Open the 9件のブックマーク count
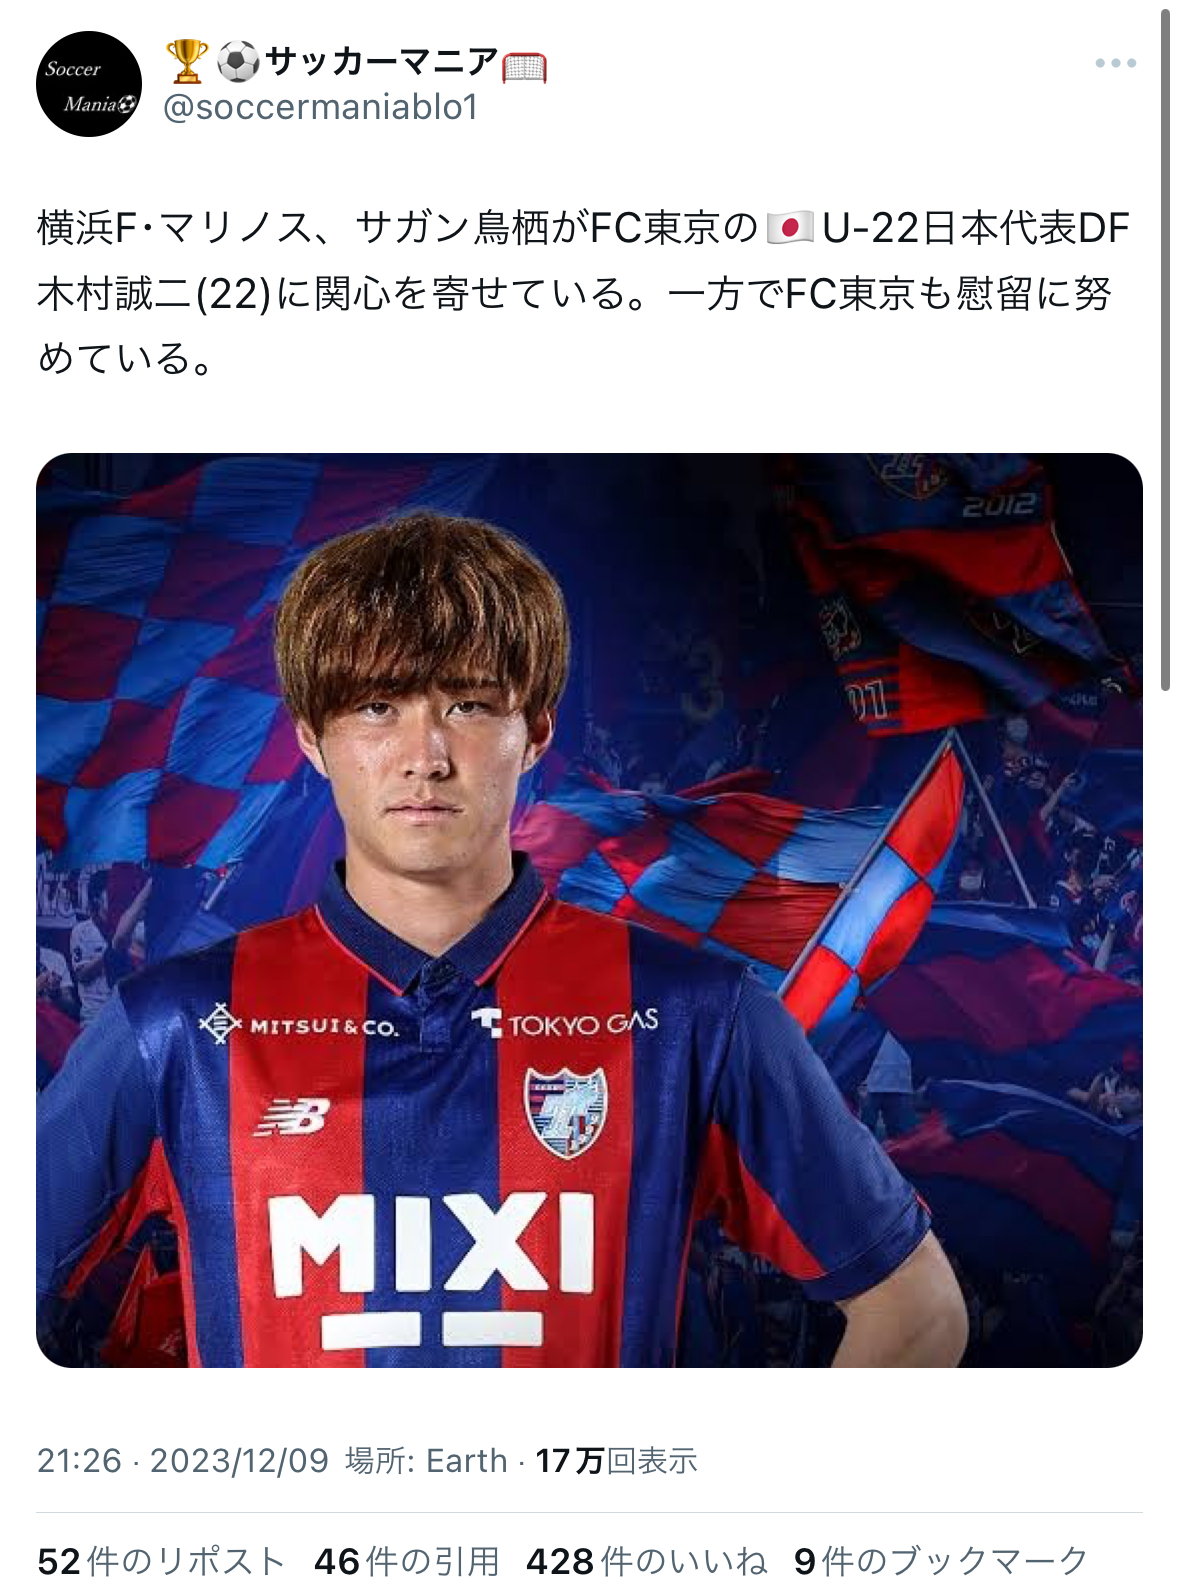Viewport: 1179px width, 1596px height. pyautogui.click(x=941, y=1561)
